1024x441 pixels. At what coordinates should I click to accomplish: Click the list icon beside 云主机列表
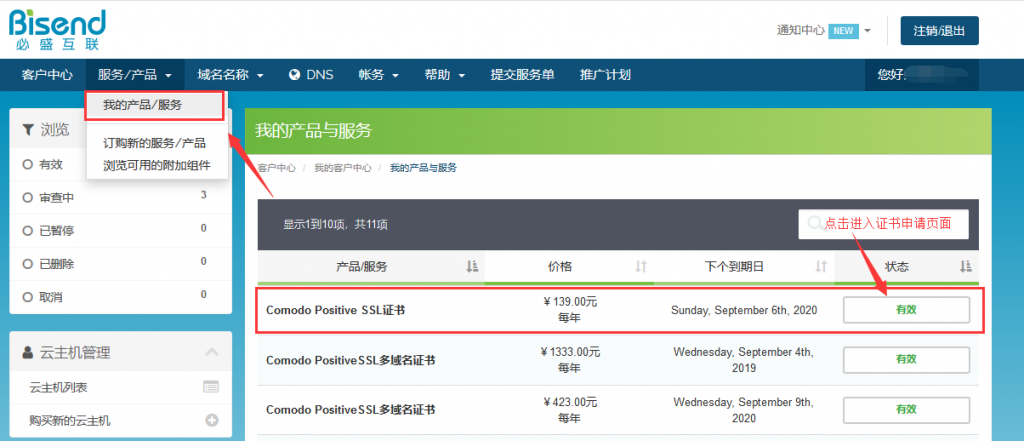[211, 387]
